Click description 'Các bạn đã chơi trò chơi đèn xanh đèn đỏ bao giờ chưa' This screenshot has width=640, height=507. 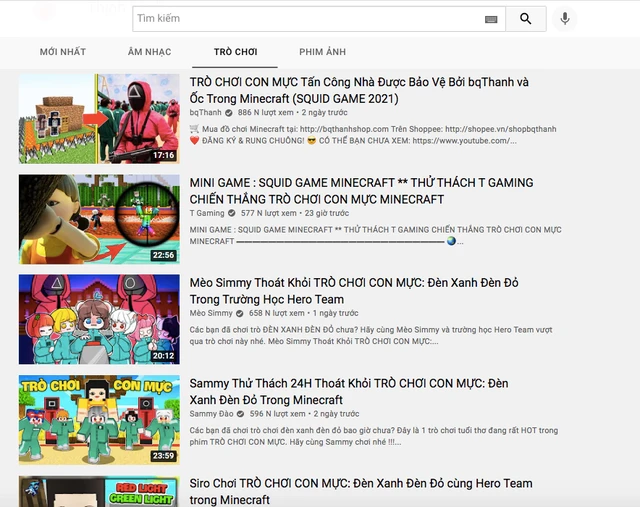(x=374, y=436)
